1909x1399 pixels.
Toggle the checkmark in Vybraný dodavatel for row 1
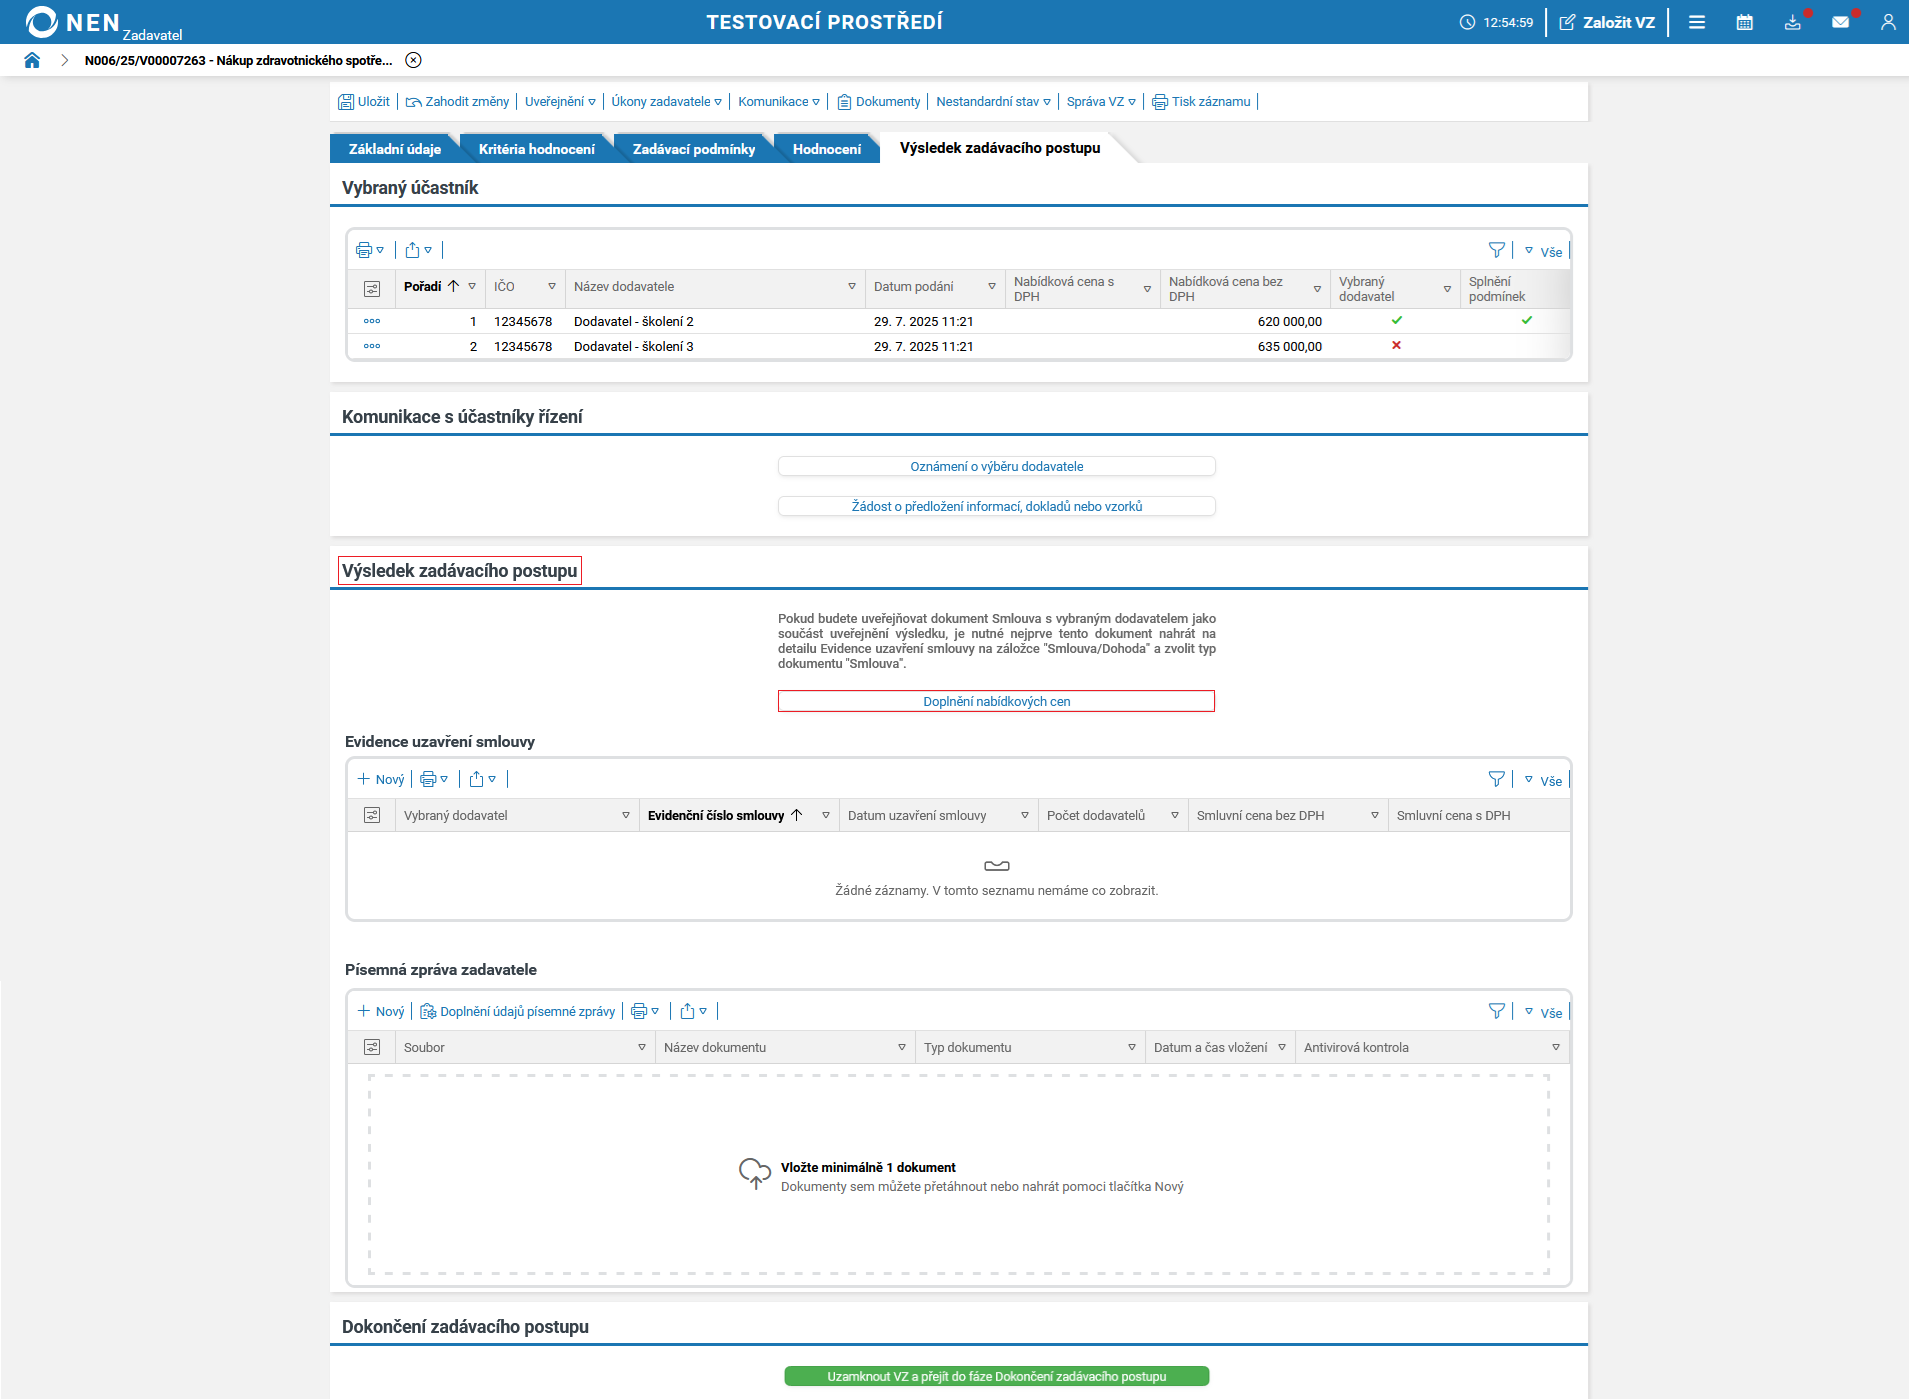tap(1397, 320)
